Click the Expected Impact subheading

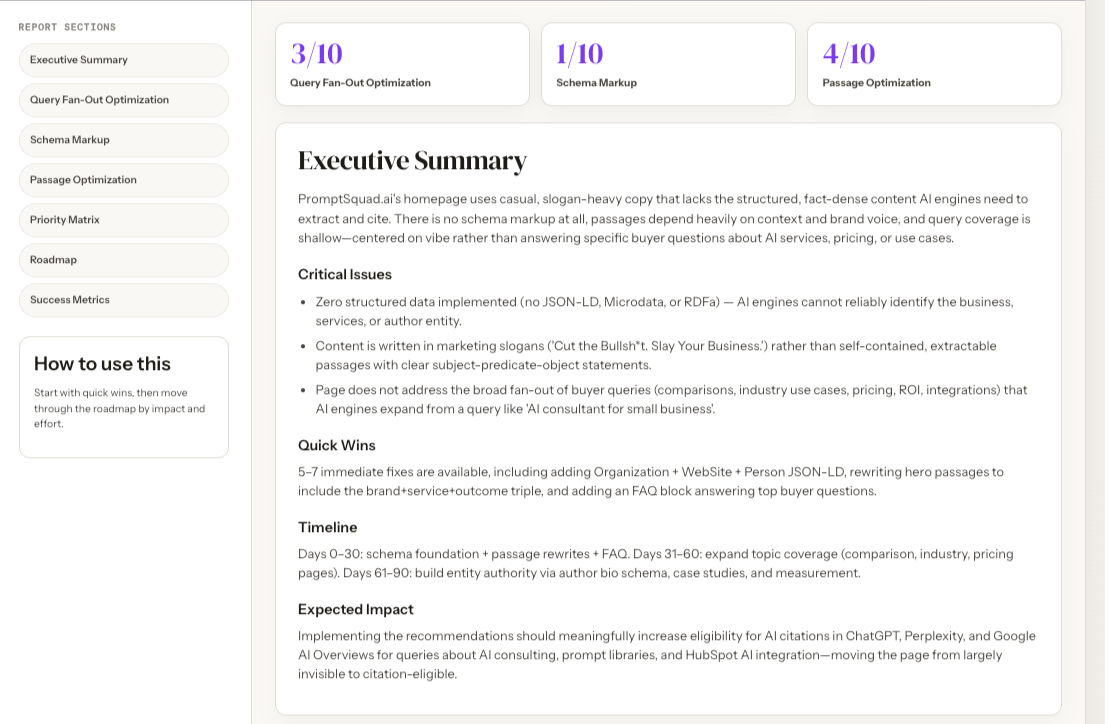355,609
